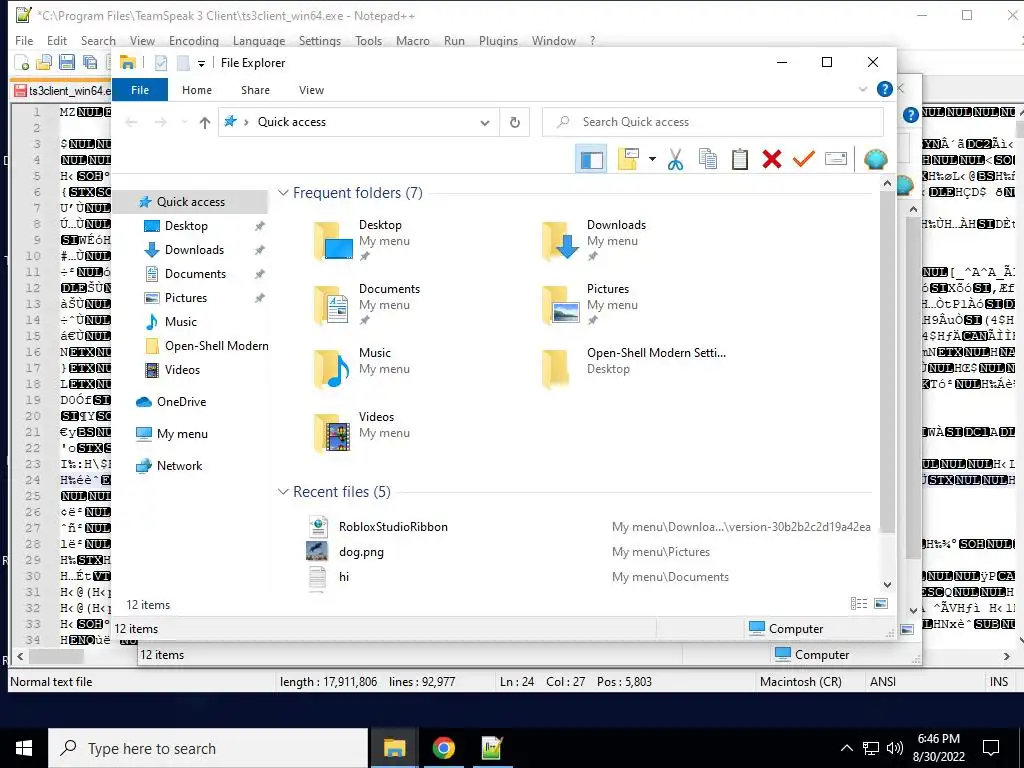Click the email envelope icon in Explorer toolbar
Viewport: 1024px width, 768px height.
pos(836,159)
